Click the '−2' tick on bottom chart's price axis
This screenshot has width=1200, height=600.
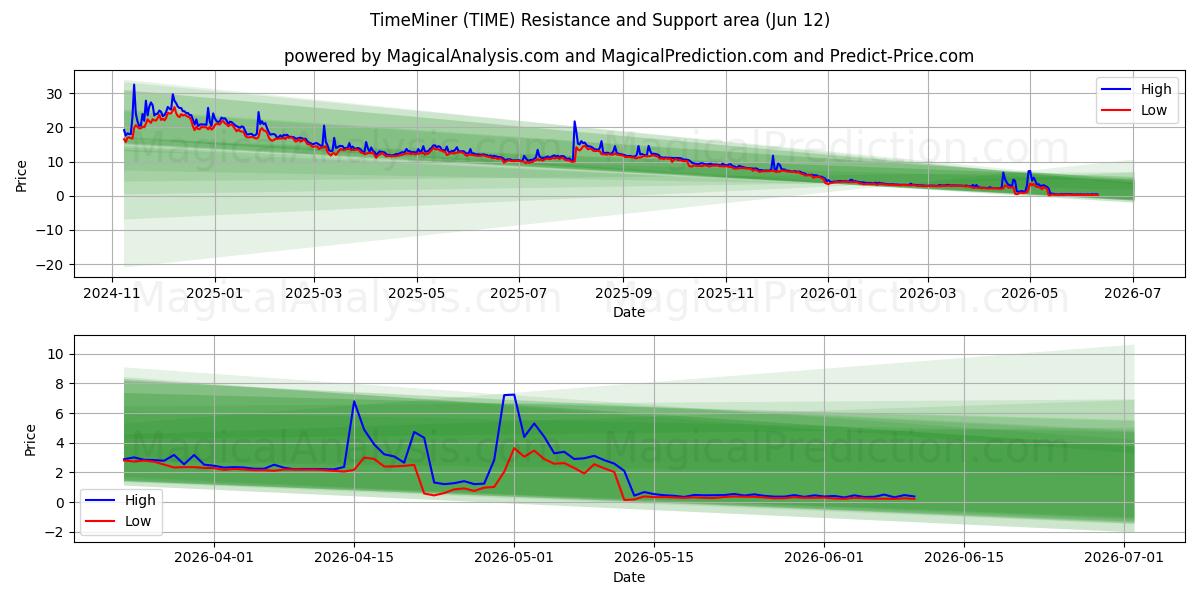[56, 532]
